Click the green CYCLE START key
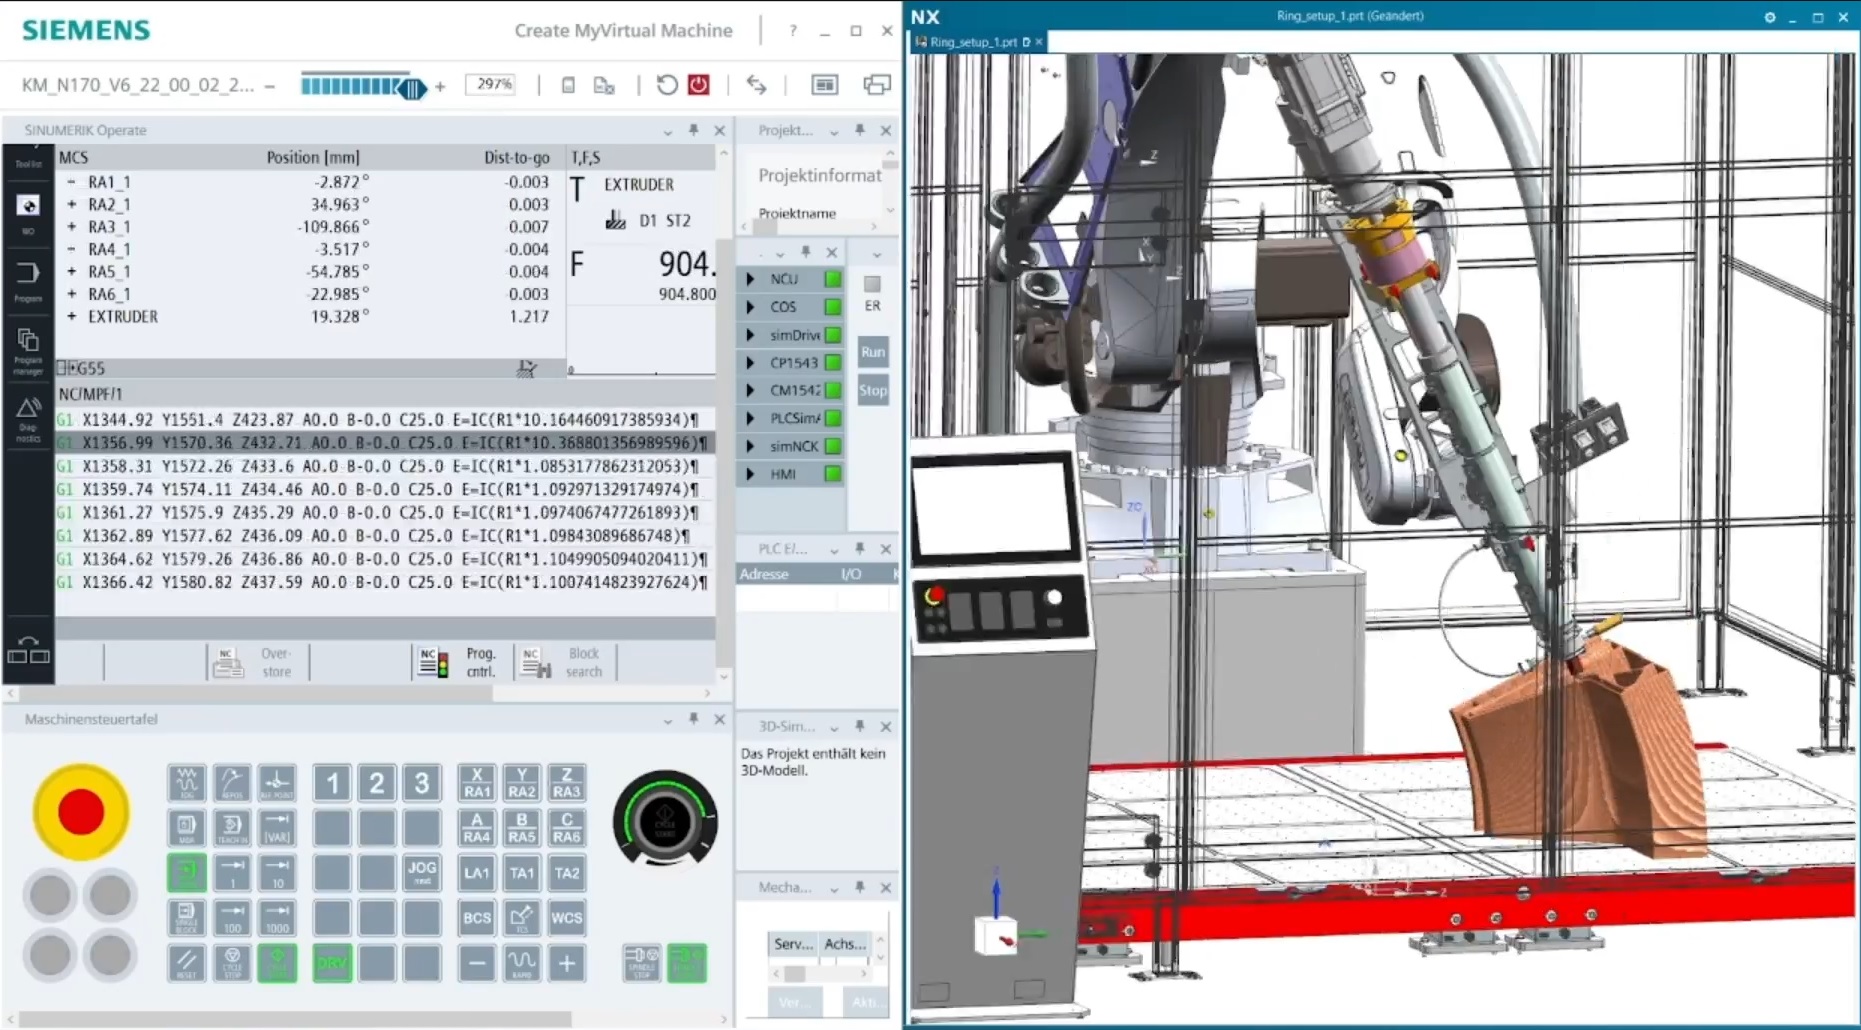 [277, 962]
